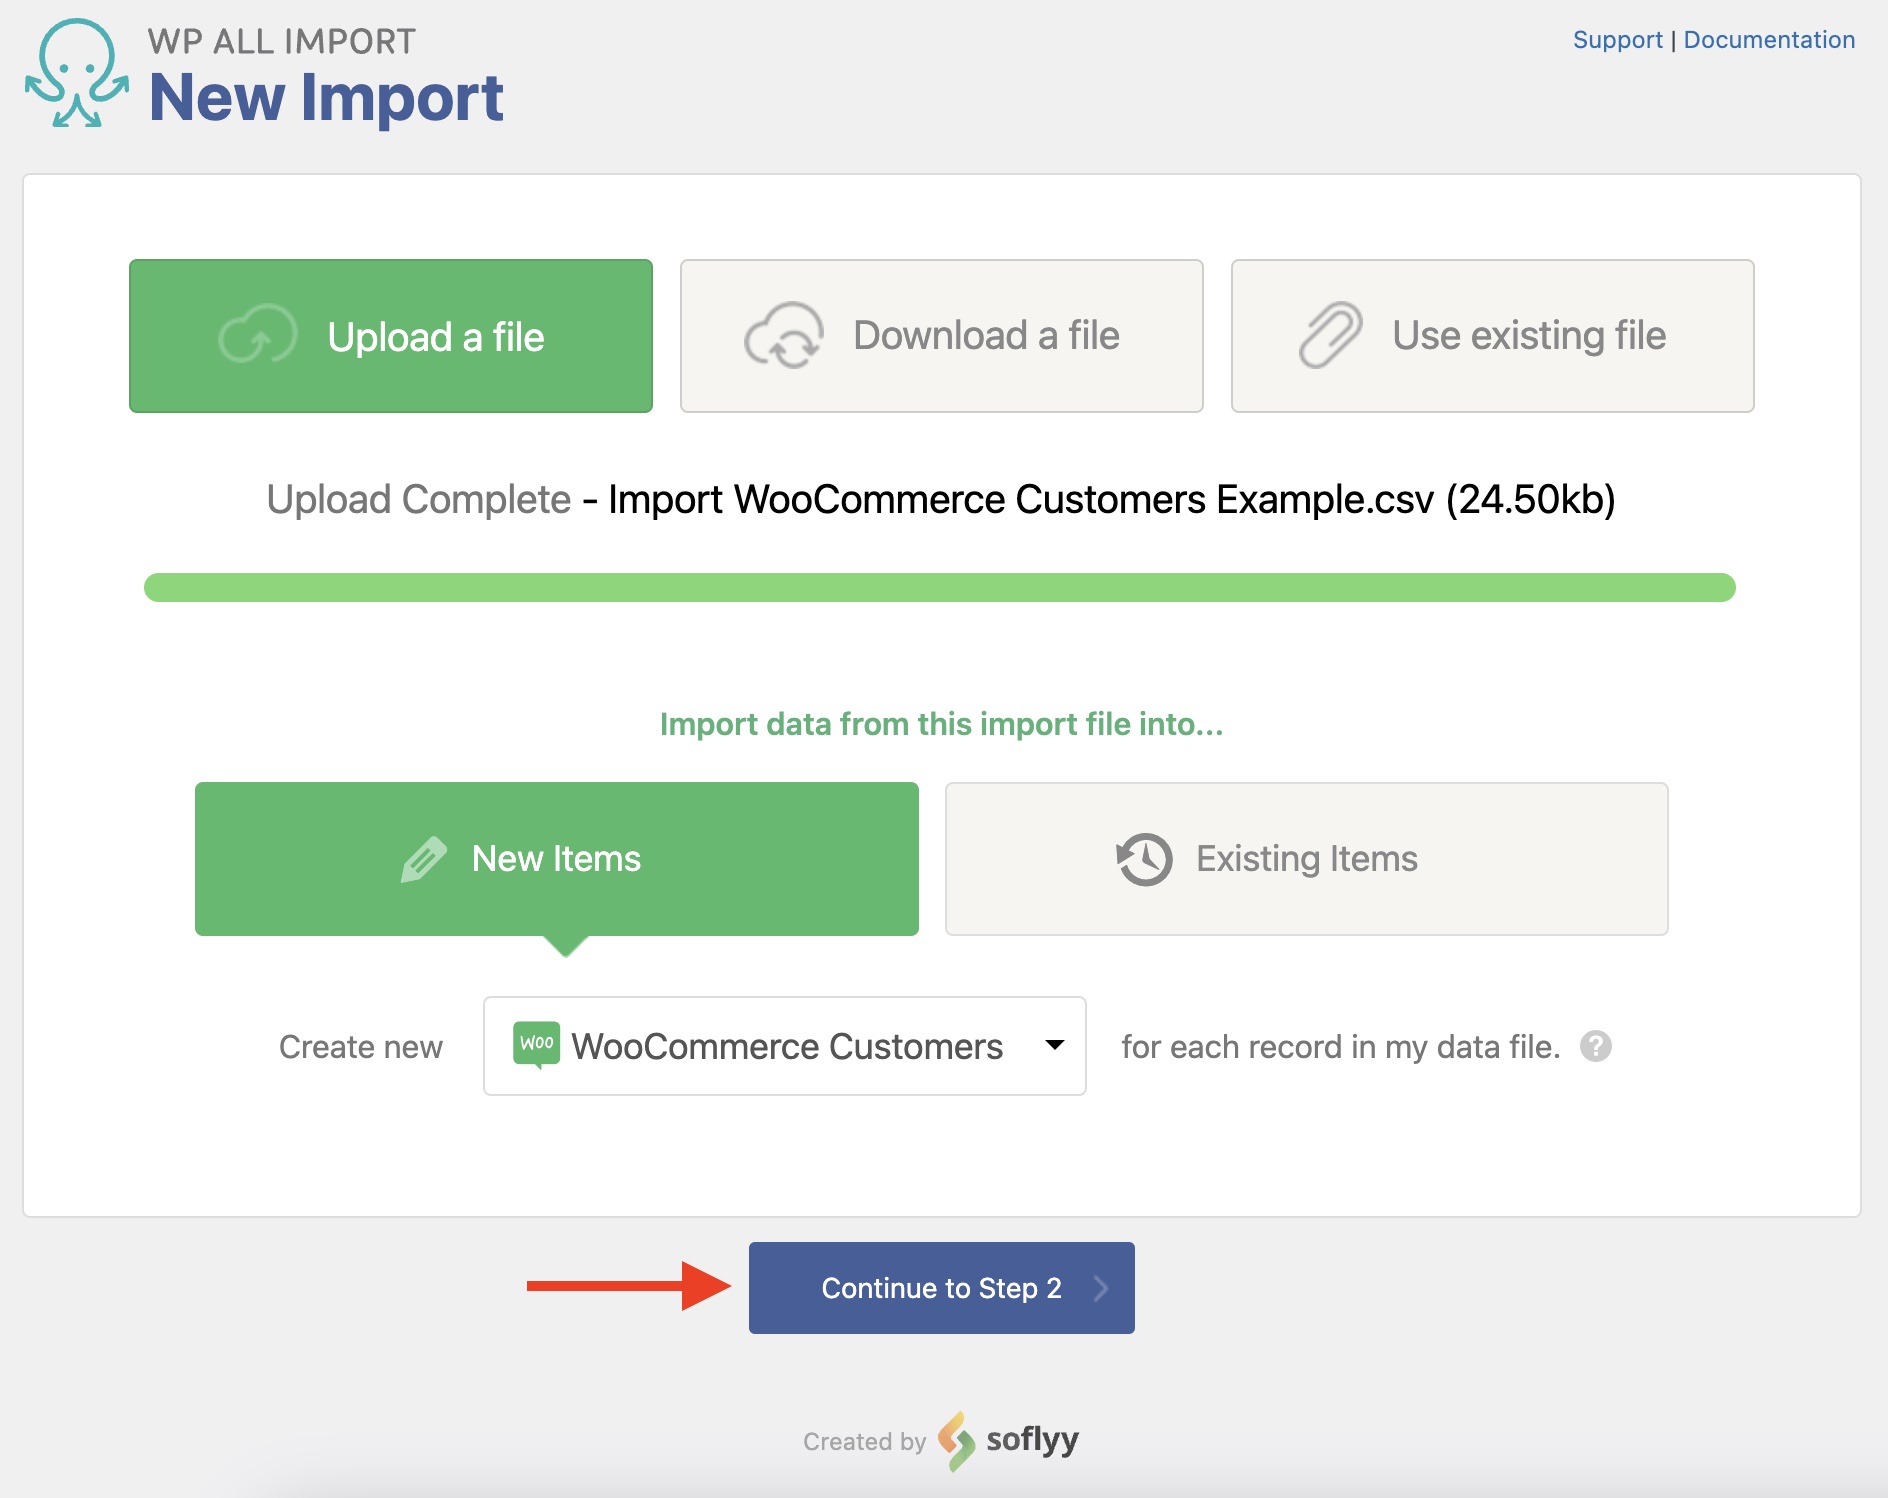The height and width of the screenshot is (1498, 1888).
Task: Click the 'Create new' label
Action: pyautogui.click(x=361, y=1047)
